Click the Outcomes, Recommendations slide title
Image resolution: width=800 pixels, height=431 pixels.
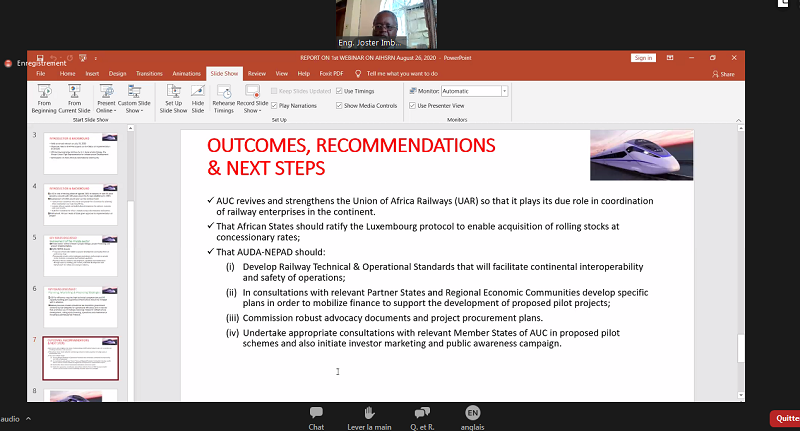(x=351, y=157)
